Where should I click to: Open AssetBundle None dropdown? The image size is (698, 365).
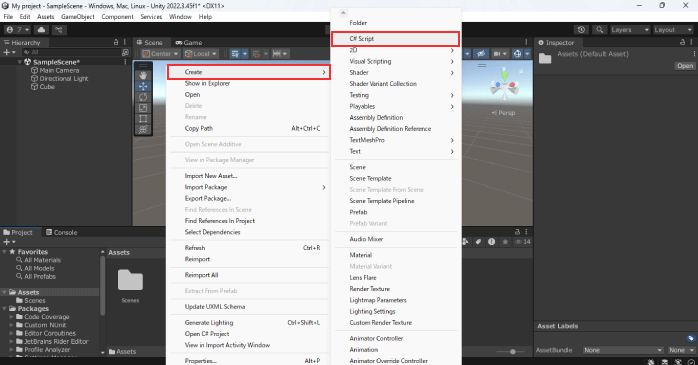(622, 350)
